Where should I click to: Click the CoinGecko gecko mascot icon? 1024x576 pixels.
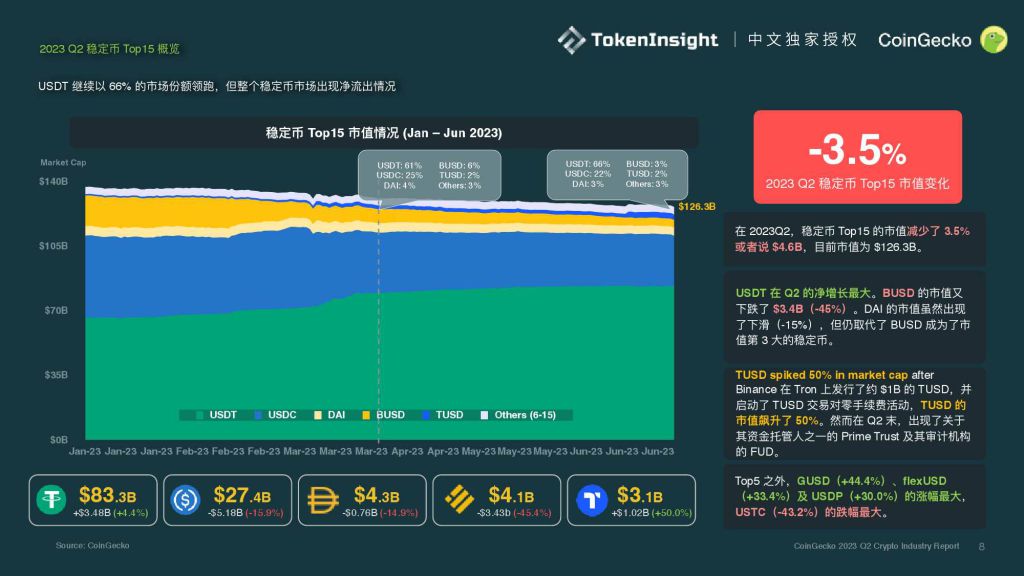pyautogui.click(x=994, y=40)
